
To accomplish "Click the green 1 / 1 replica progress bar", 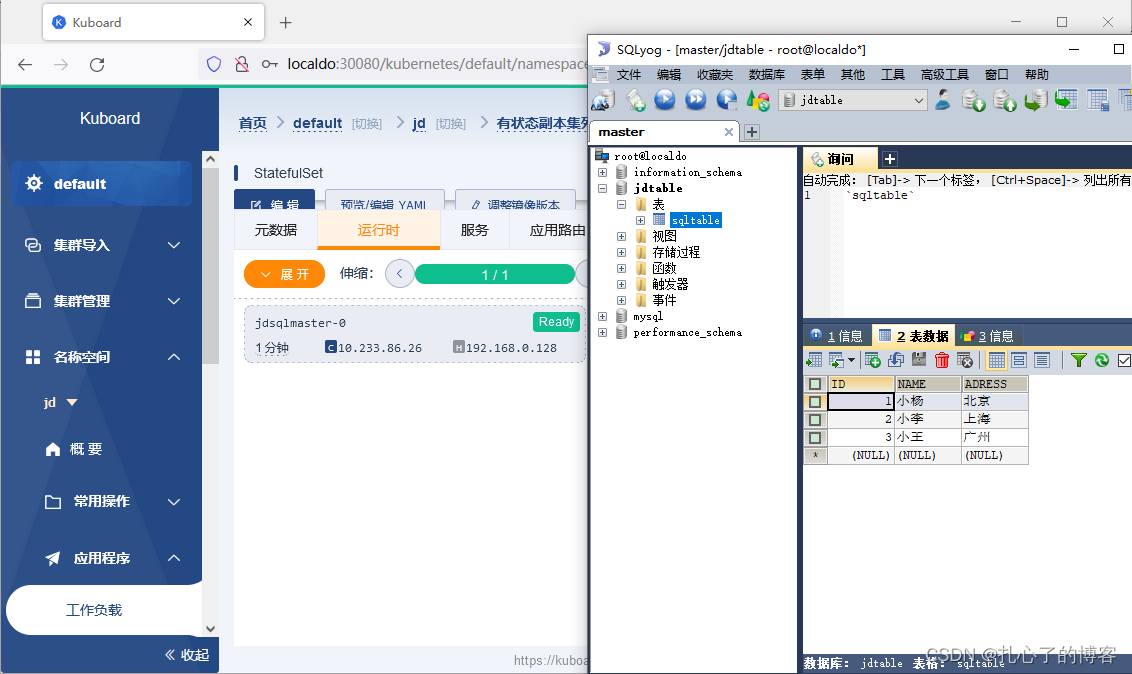I will click(494, 273).
